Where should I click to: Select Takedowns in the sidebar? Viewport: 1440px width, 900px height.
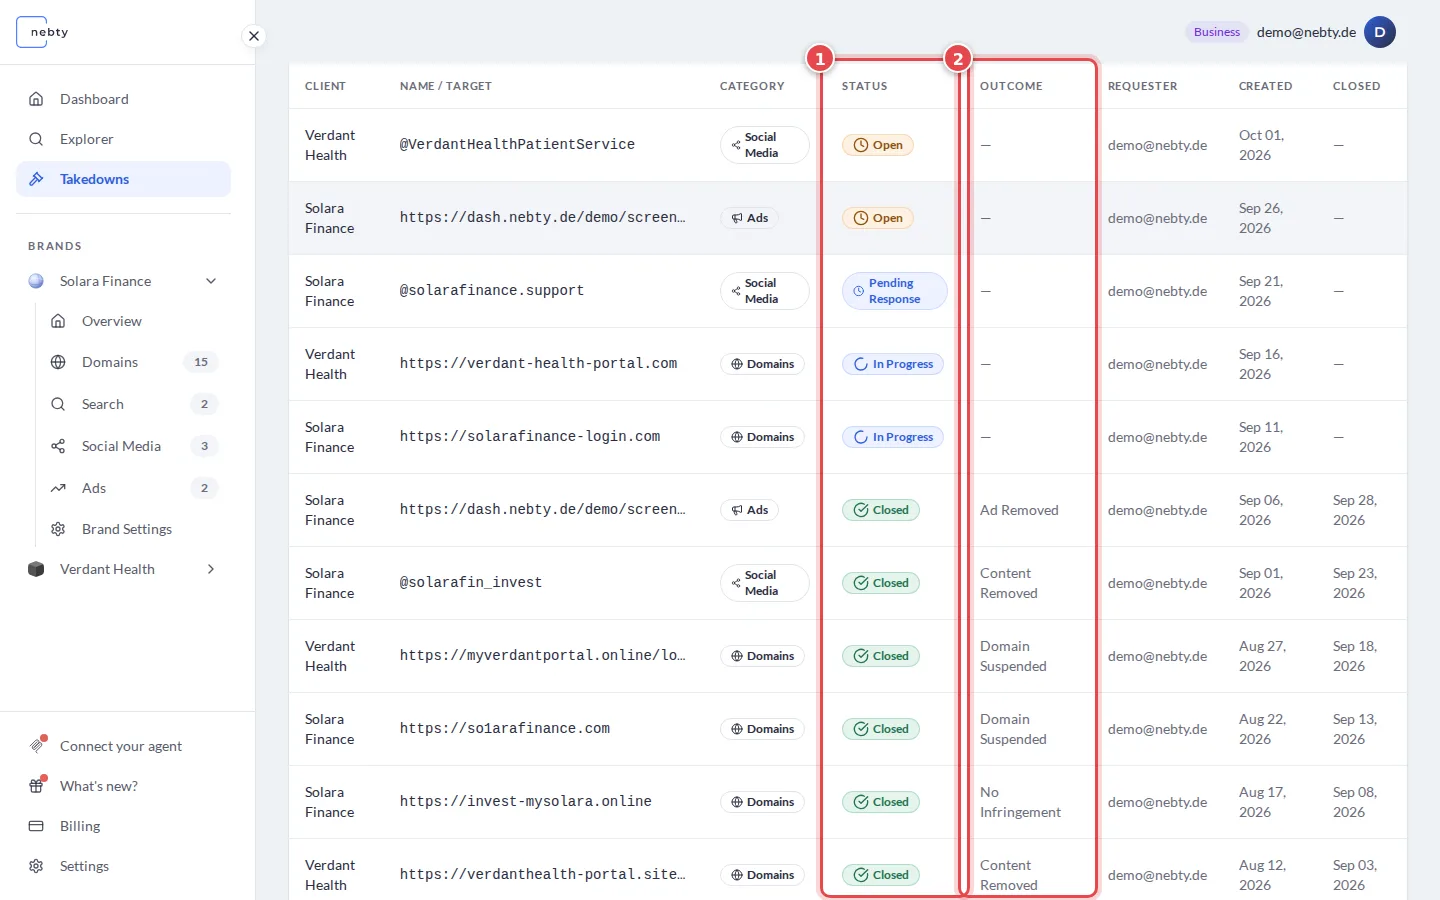pyautogui.click(x=123, y=179)
